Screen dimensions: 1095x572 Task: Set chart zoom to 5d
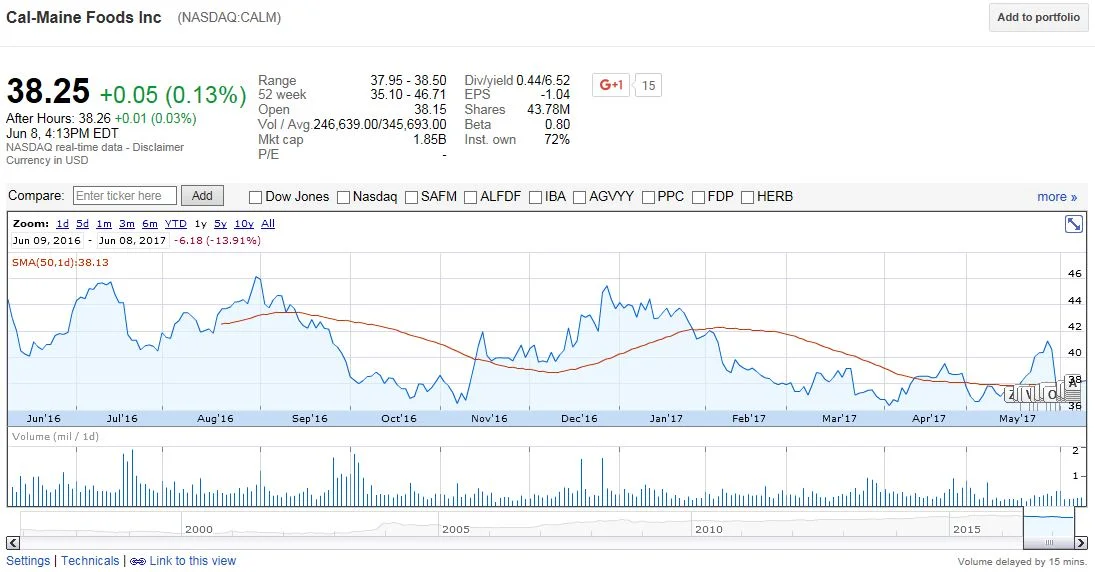tap(82, 224)
